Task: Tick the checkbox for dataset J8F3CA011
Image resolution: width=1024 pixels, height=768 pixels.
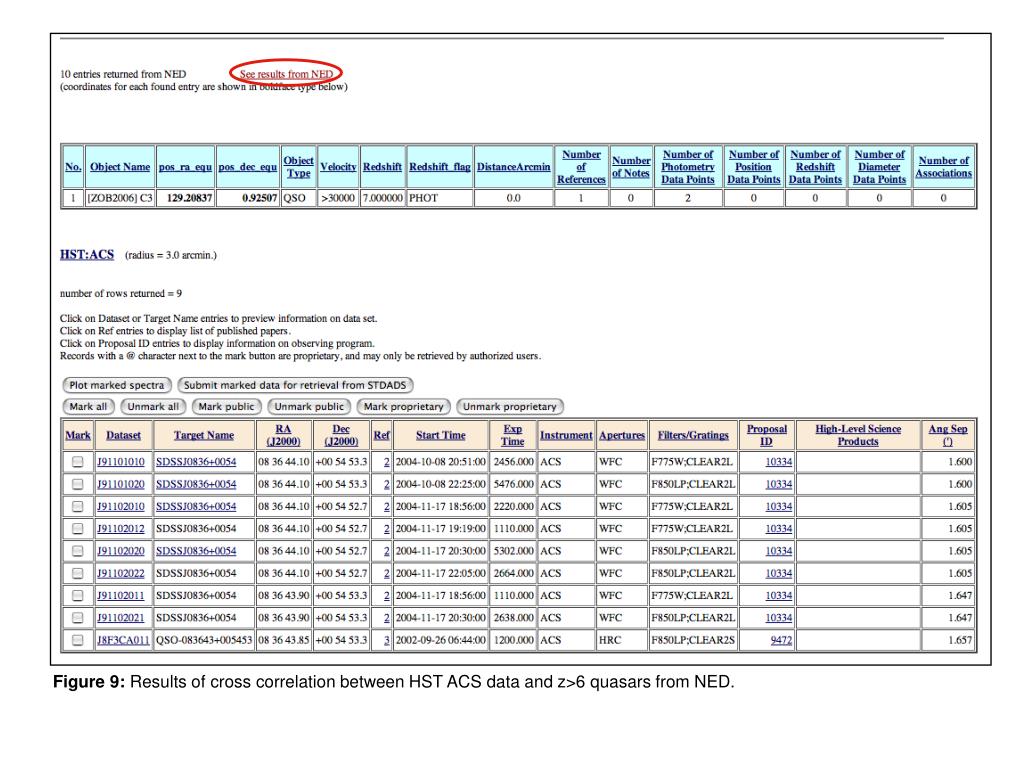Action: (x=78, y=640)
